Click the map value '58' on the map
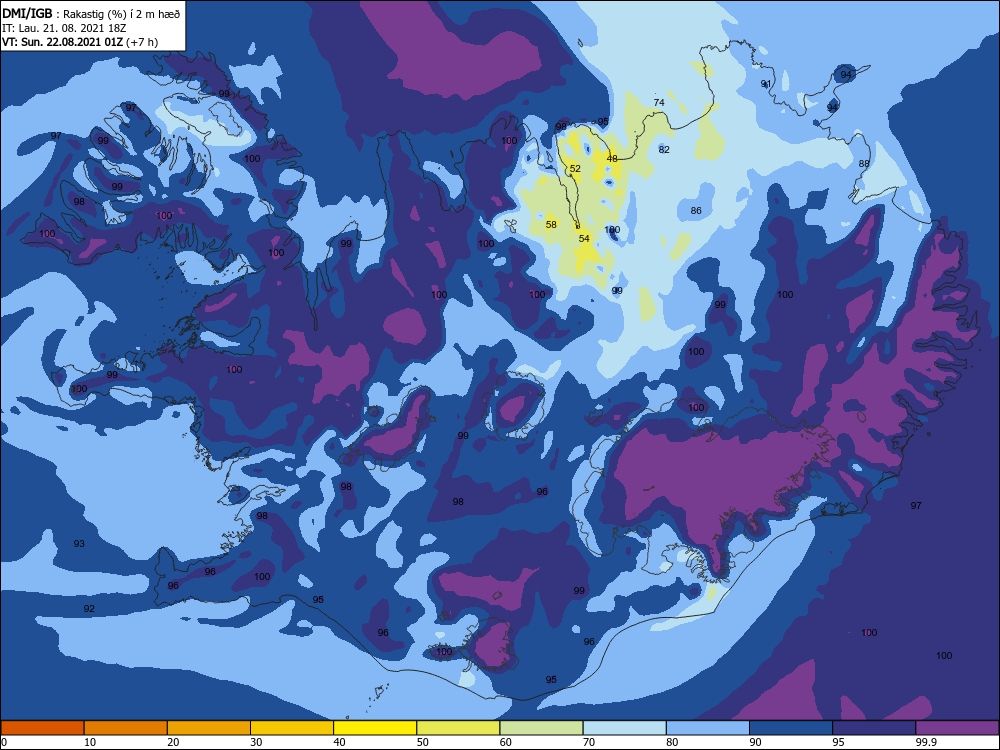Screen dimensions: 1000x750 [552, 224]
